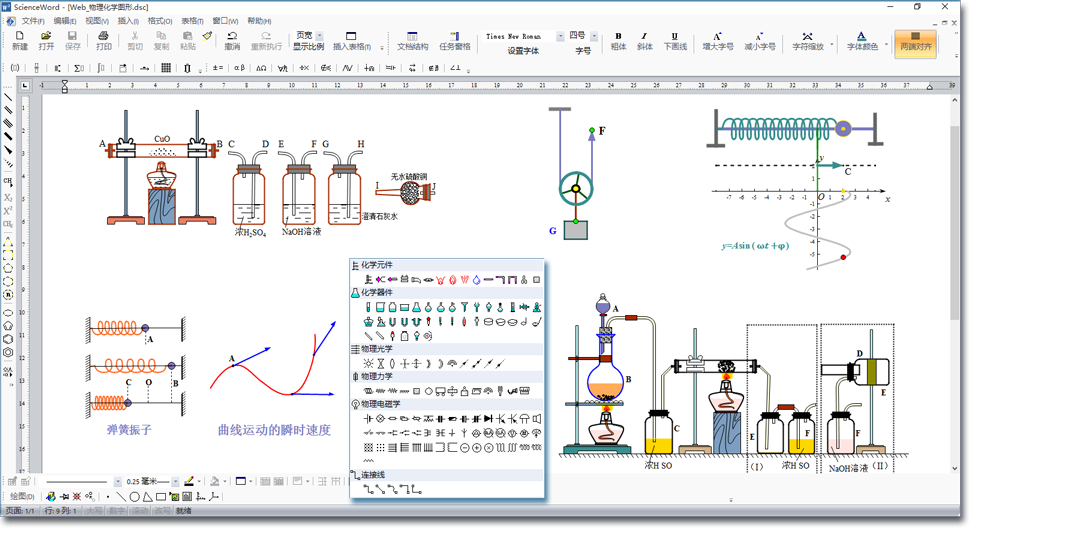
Task: Click the 撤消 (Undo) icon
Action: point(232,40)
